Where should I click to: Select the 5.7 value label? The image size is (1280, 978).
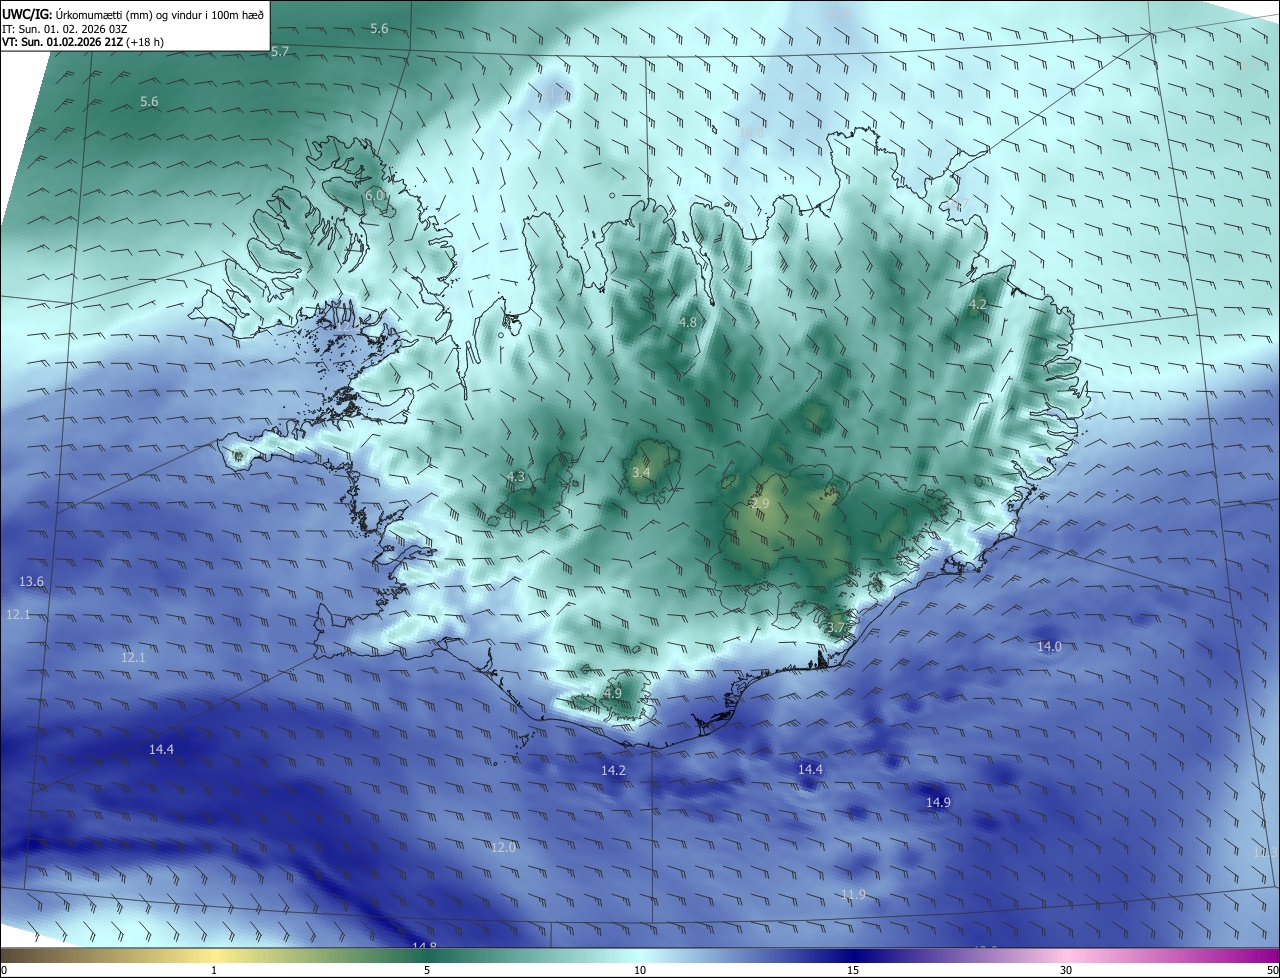pos(280,51)
